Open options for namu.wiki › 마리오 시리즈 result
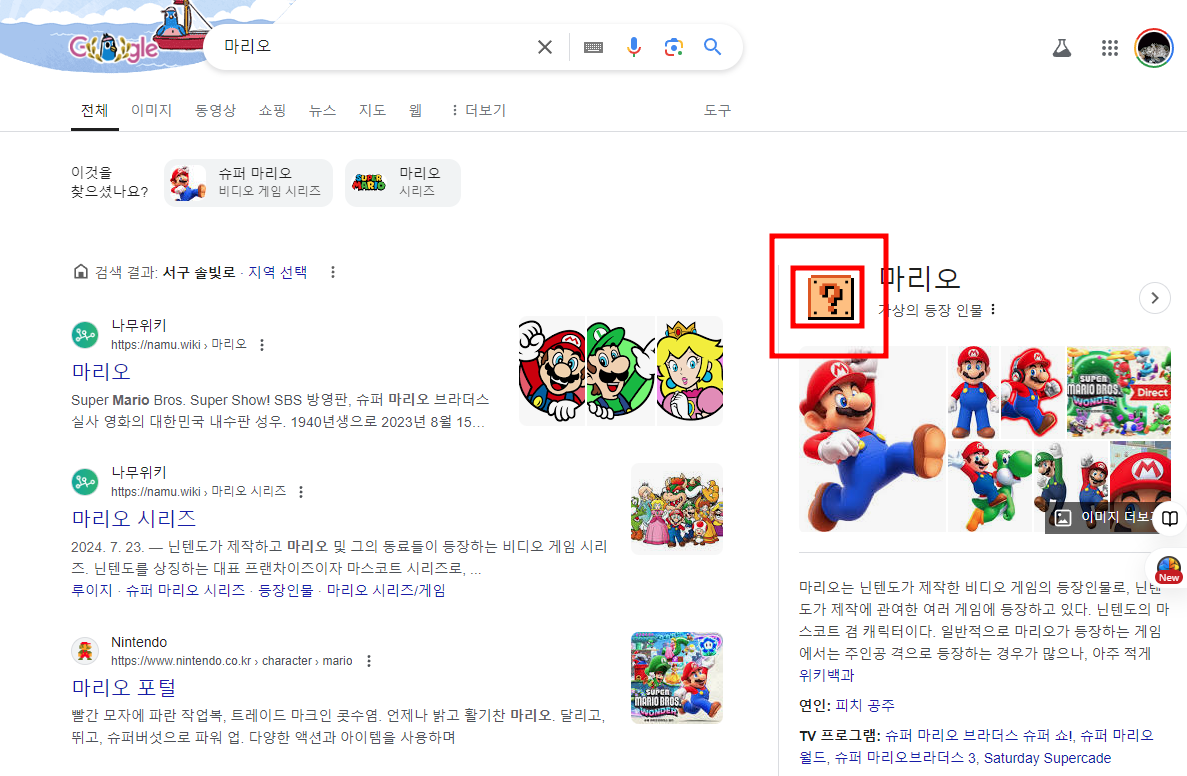This screenshot has width=1187, height=776. point(301,491)
